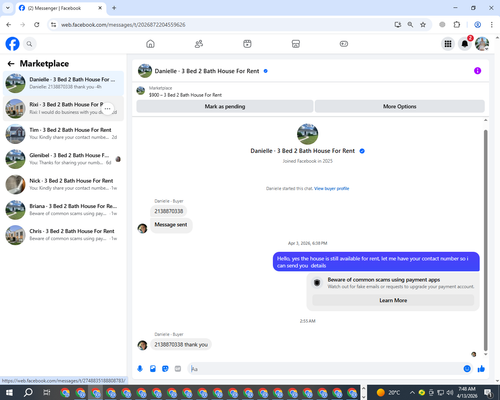Send a thumbs-up like
Viewport: 500px width, 400px height.
(481, 369)
